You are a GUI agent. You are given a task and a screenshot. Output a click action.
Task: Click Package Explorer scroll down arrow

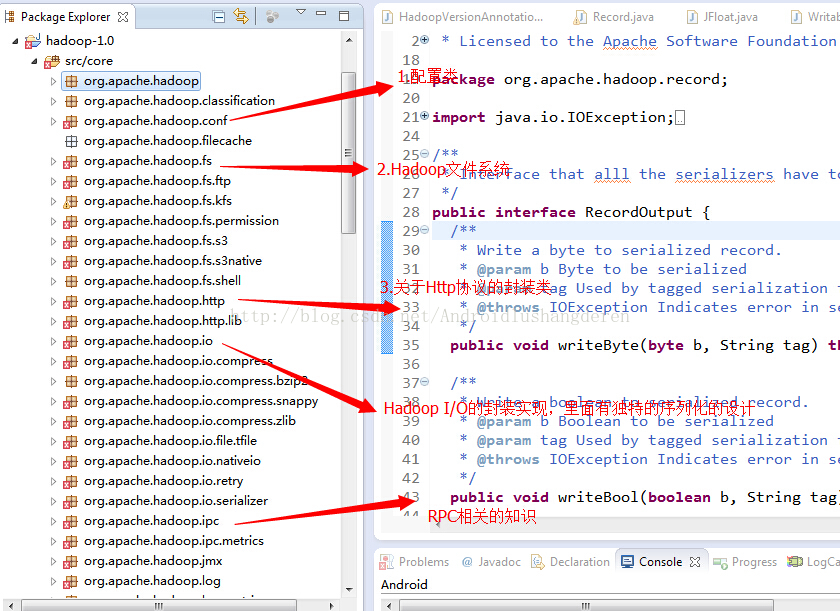tap(349, 590)
